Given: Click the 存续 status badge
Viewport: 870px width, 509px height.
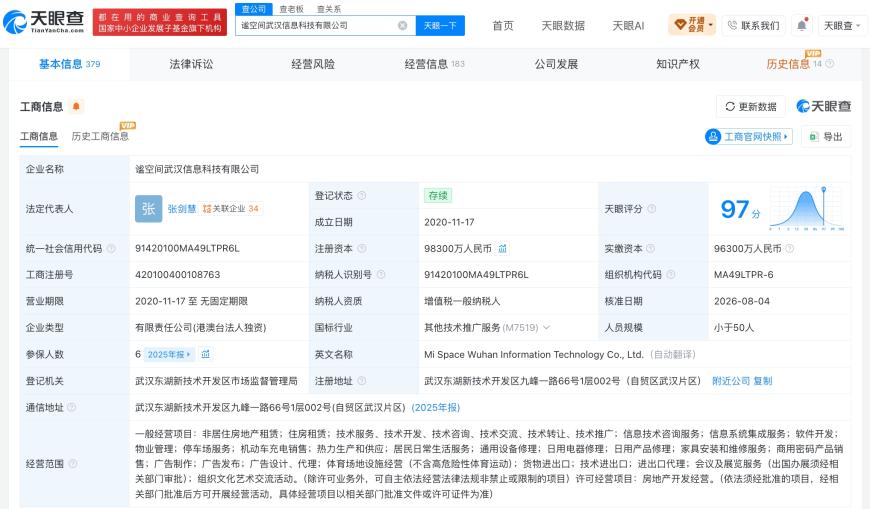Looking at the screenshot, I should coord(438,195).
